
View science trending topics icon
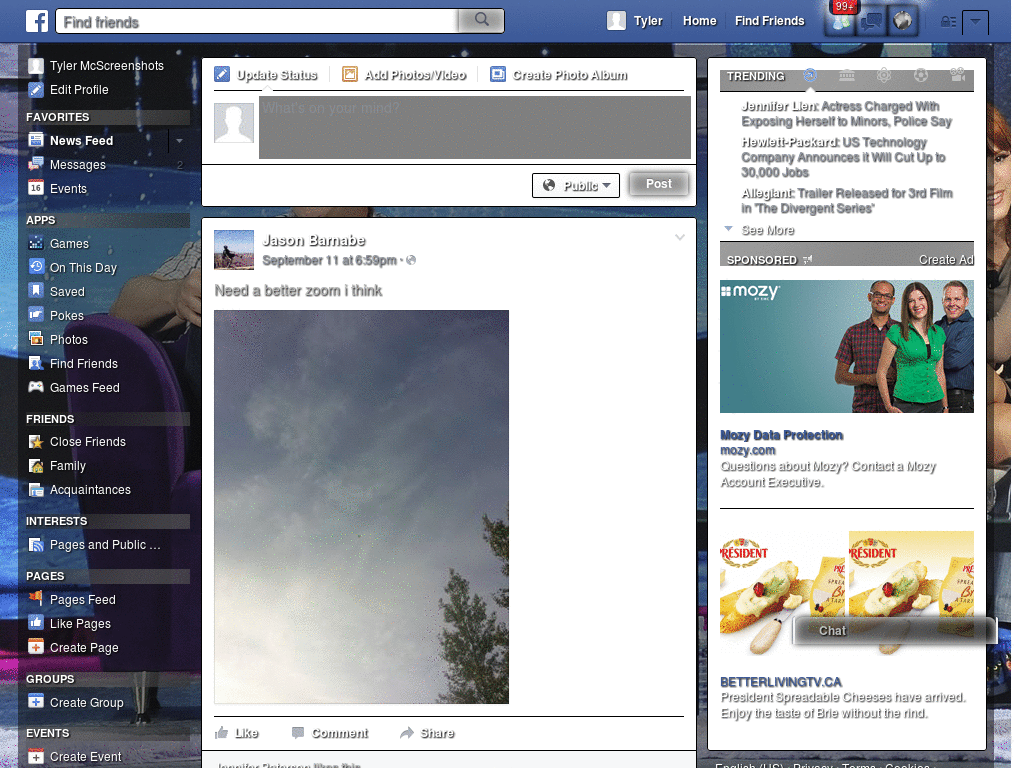pyautogui.click(x=884, y=76)
